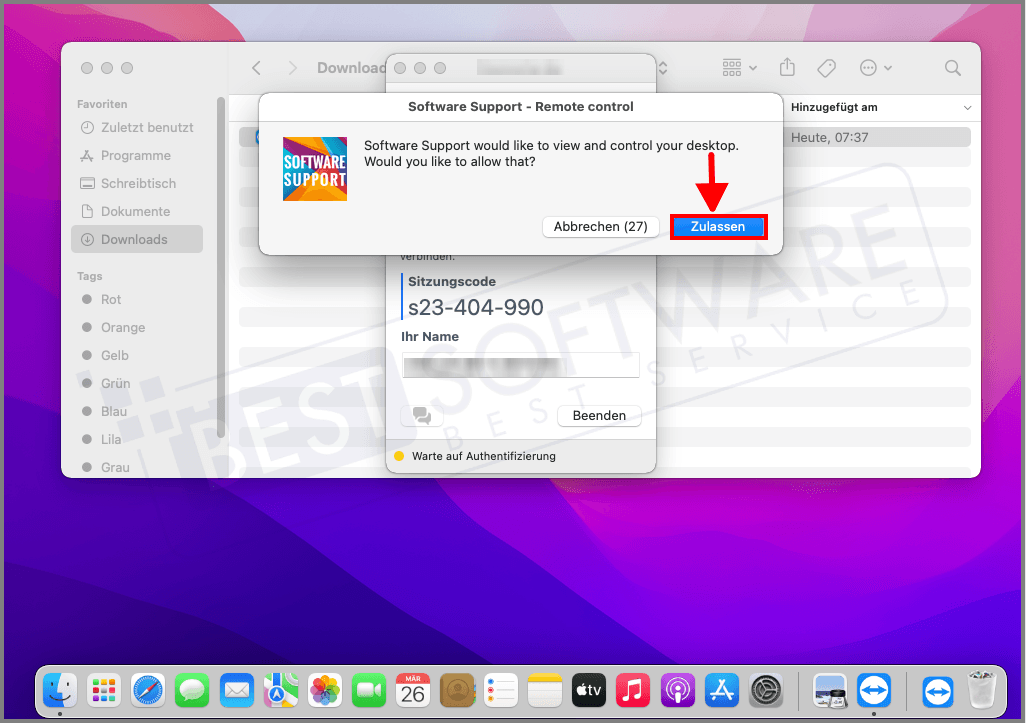Select the Rot tag color swatch
Viewport: 1026px width, 723px height.
[x=90, y=299]
